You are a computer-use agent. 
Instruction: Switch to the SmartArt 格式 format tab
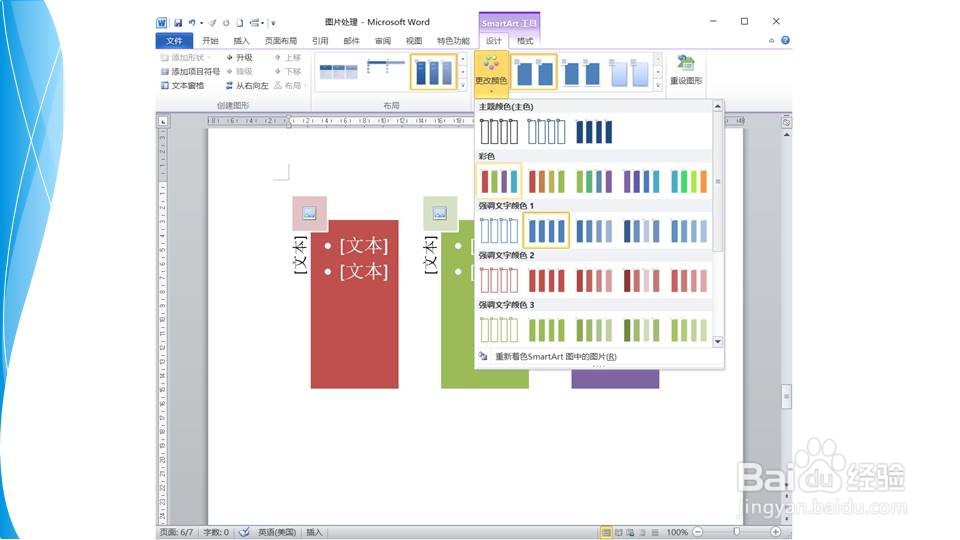525,40
